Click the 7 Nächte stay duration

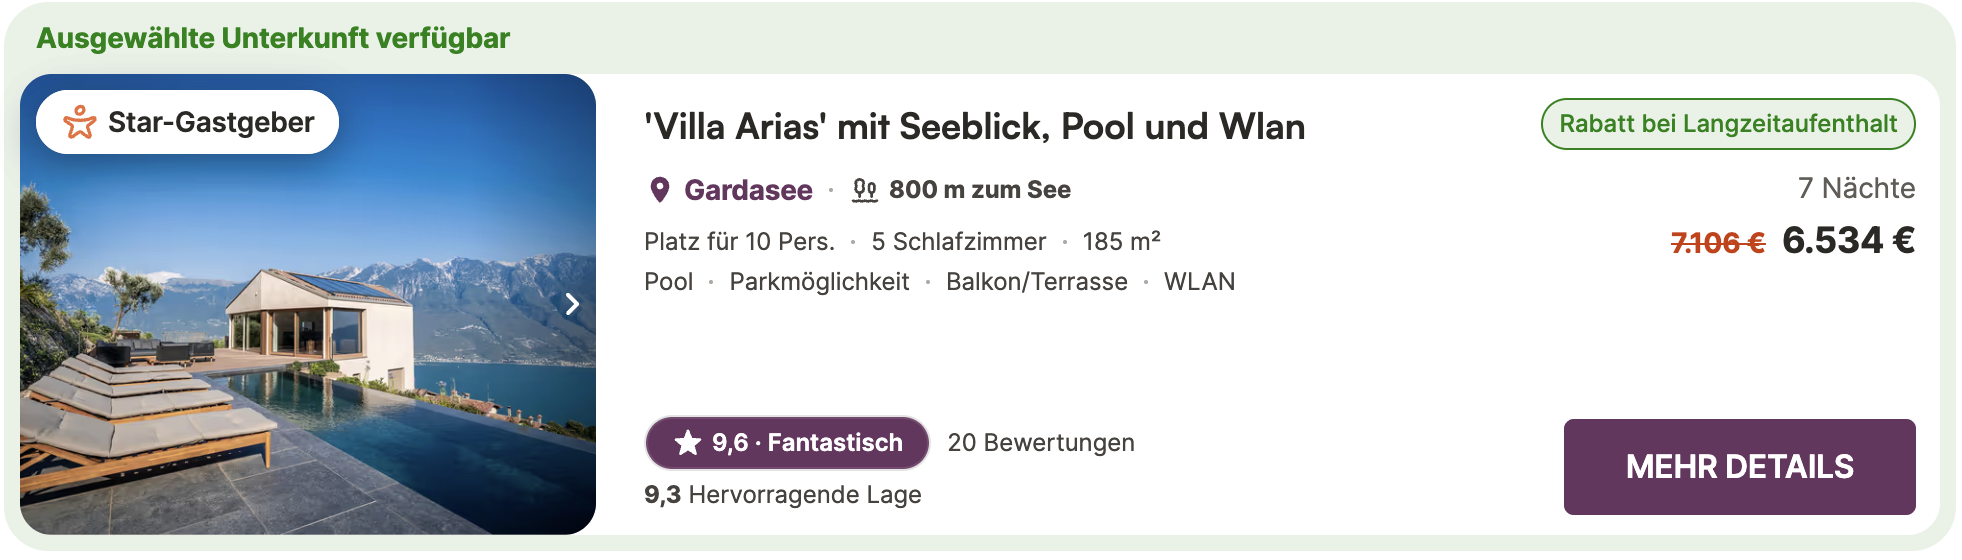(x=1856, y=188)
